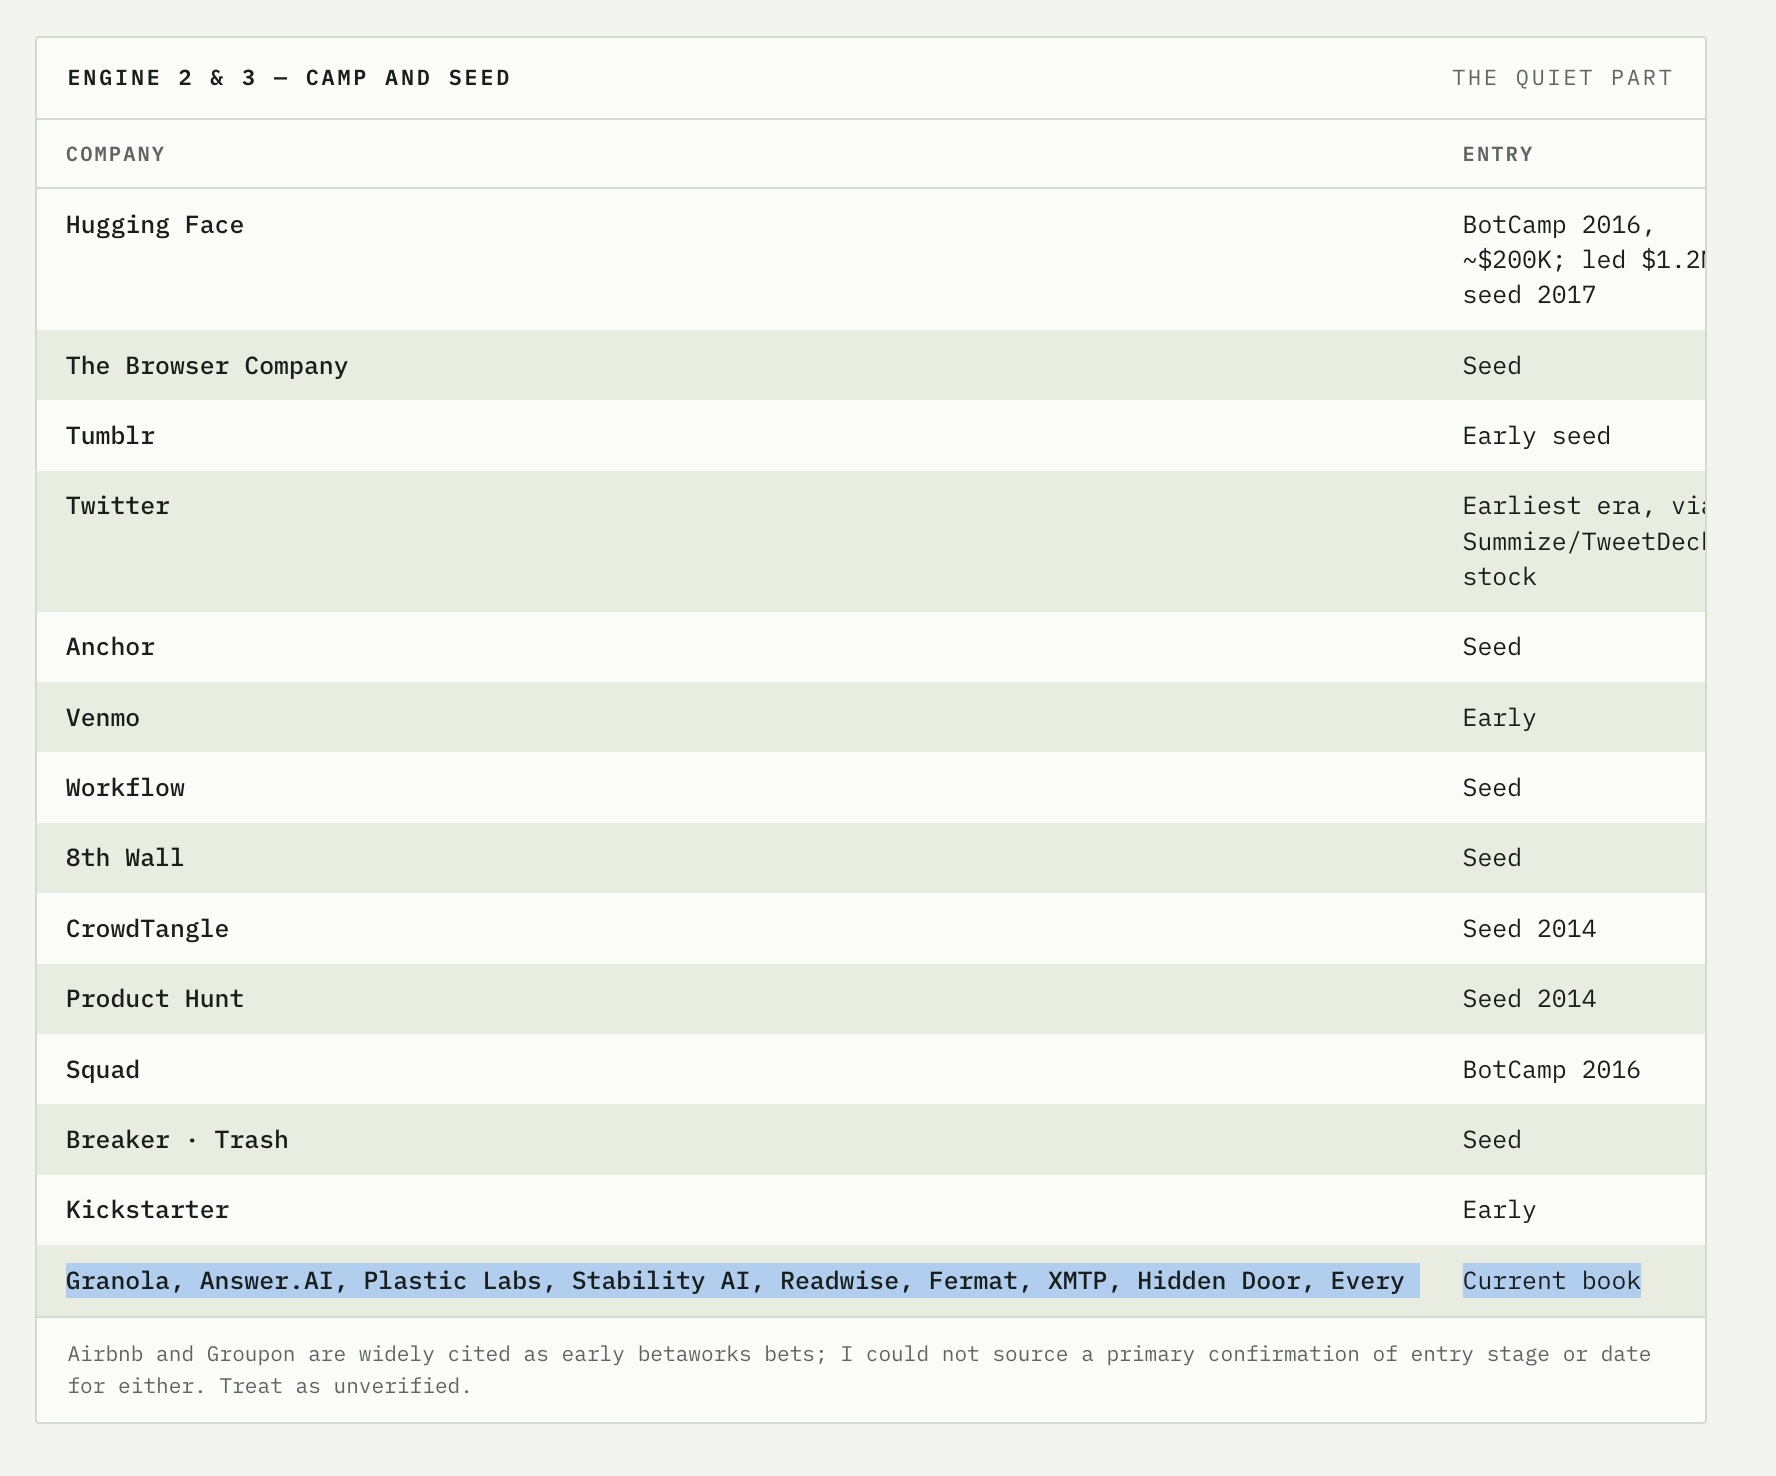Select the Hugging Face company cell
Image resolution: width=1776 pixels, height=1476 pixels.
[155, 225]
